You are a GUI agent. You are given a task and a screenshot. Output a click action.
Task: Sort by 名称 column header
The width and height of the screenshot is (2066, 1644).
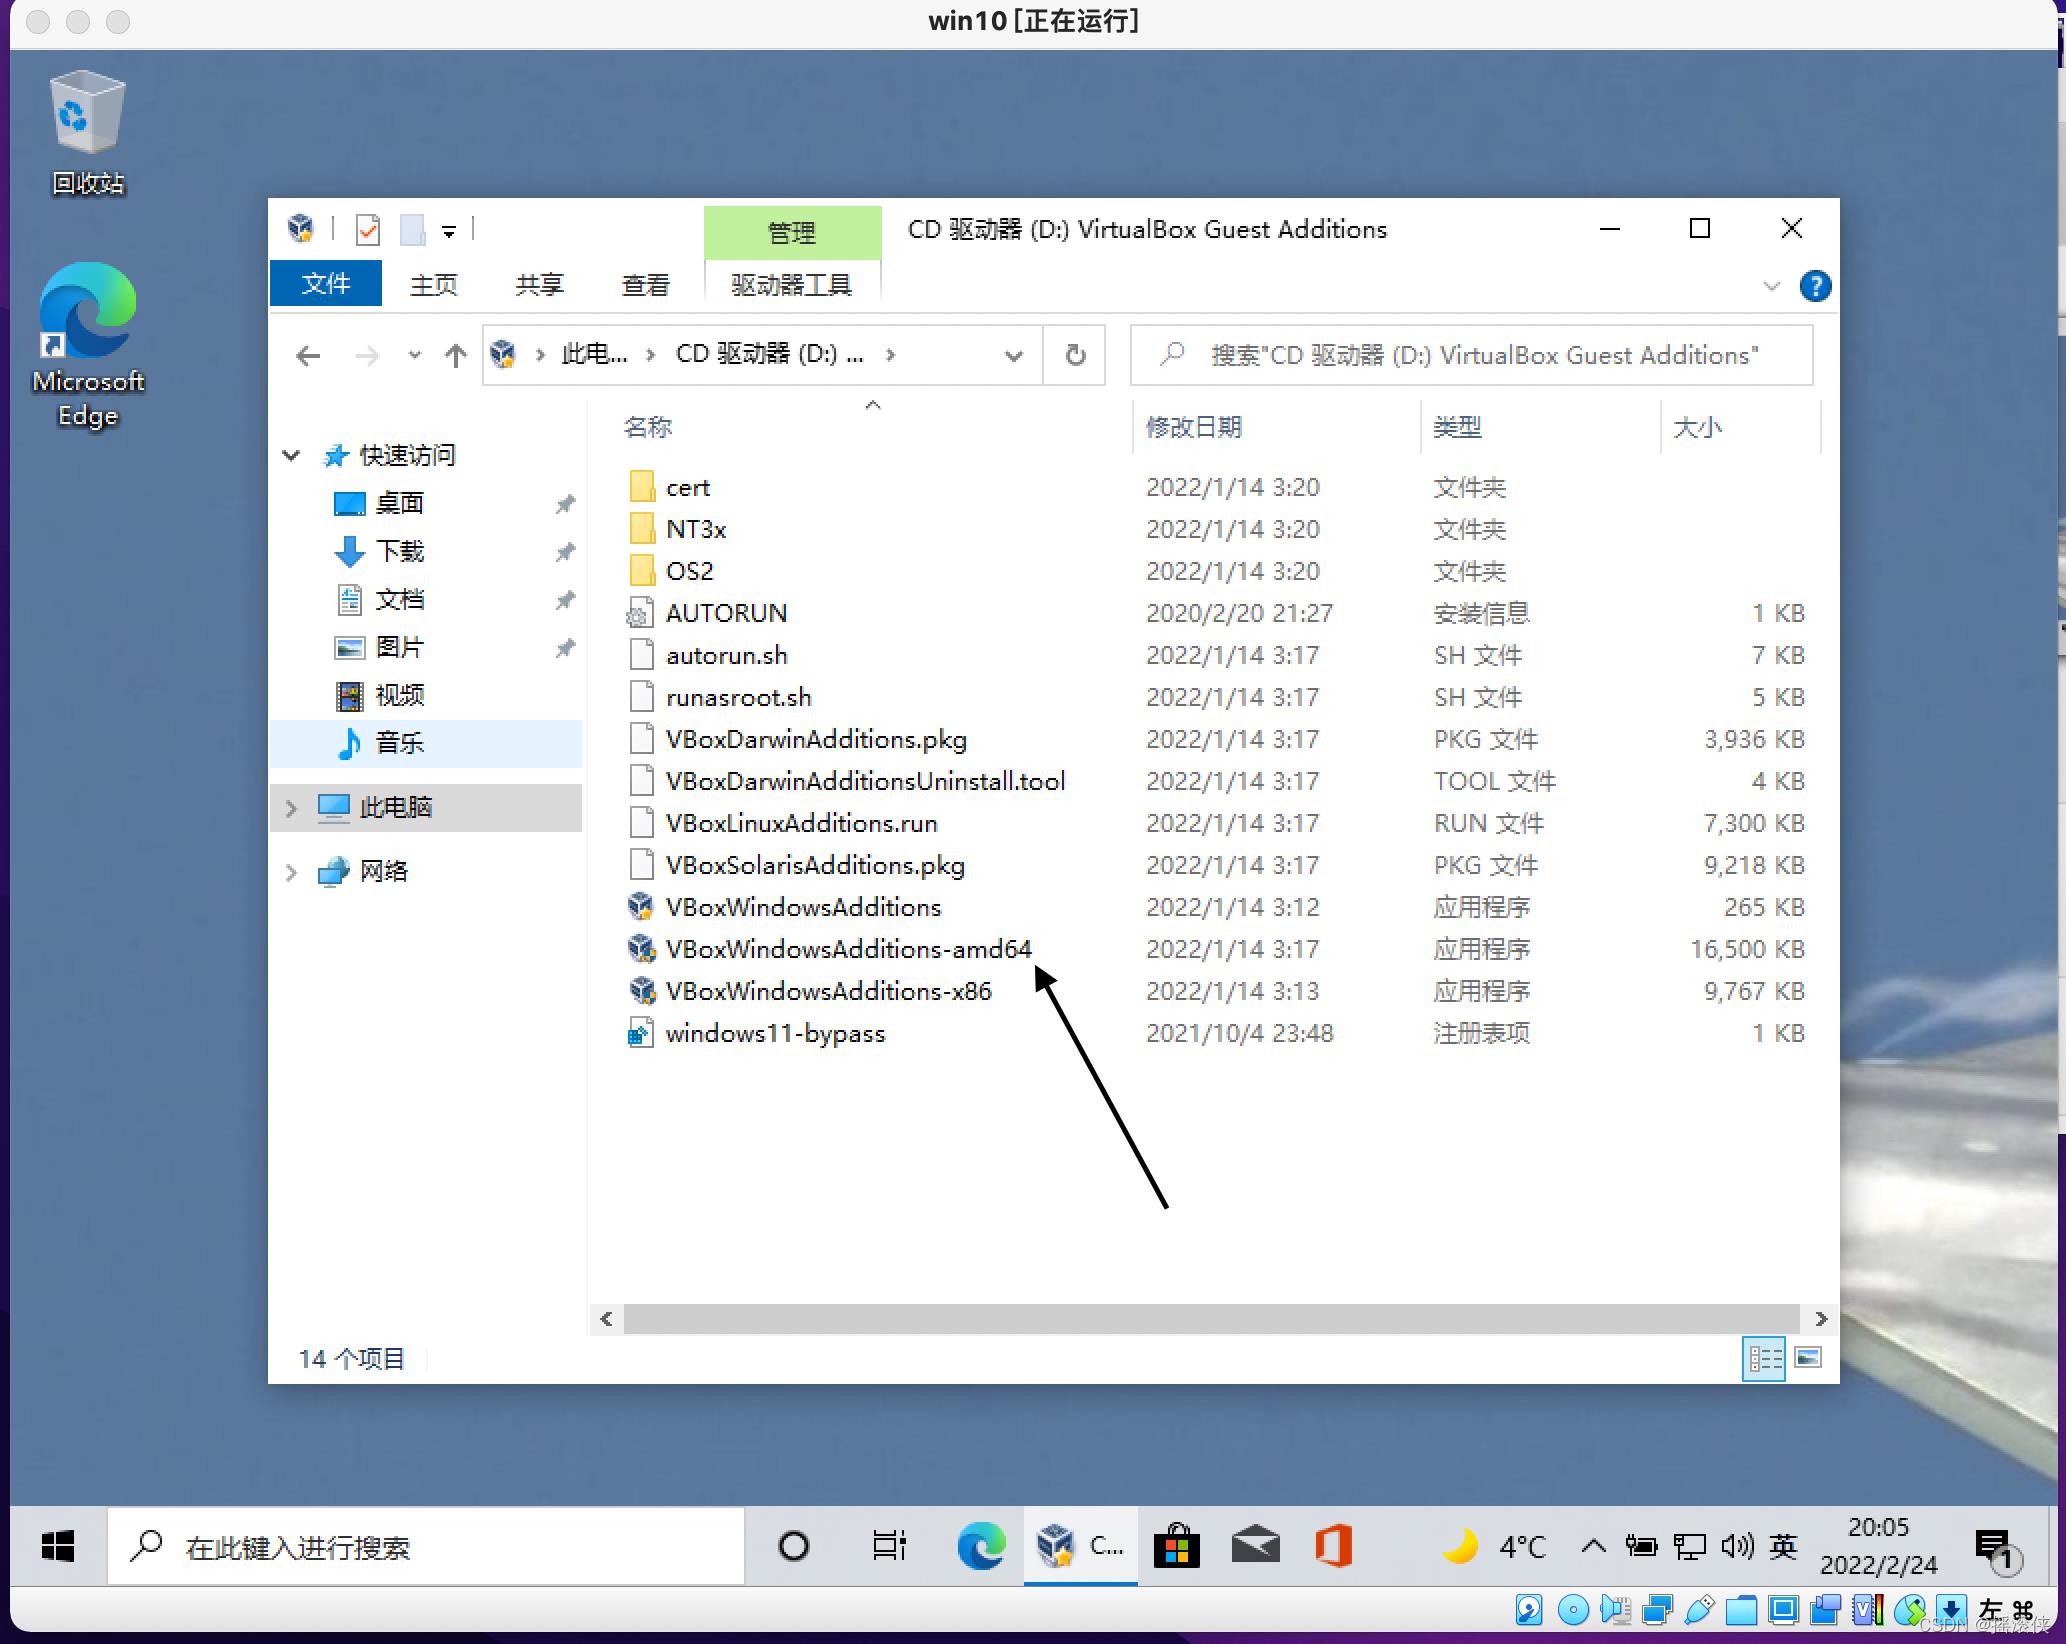pyautogui.click(x=648, y=427)
